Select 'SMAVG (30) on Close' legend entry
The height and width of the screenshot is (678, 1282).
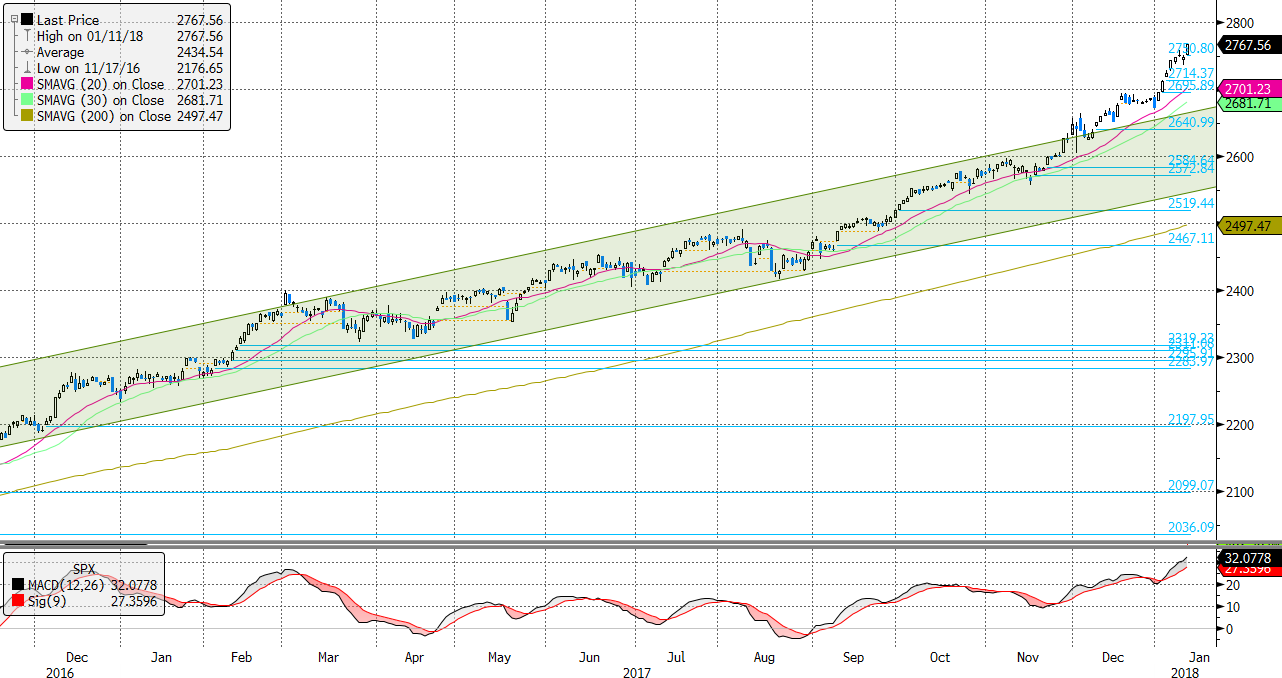click(x=100, y=100)
